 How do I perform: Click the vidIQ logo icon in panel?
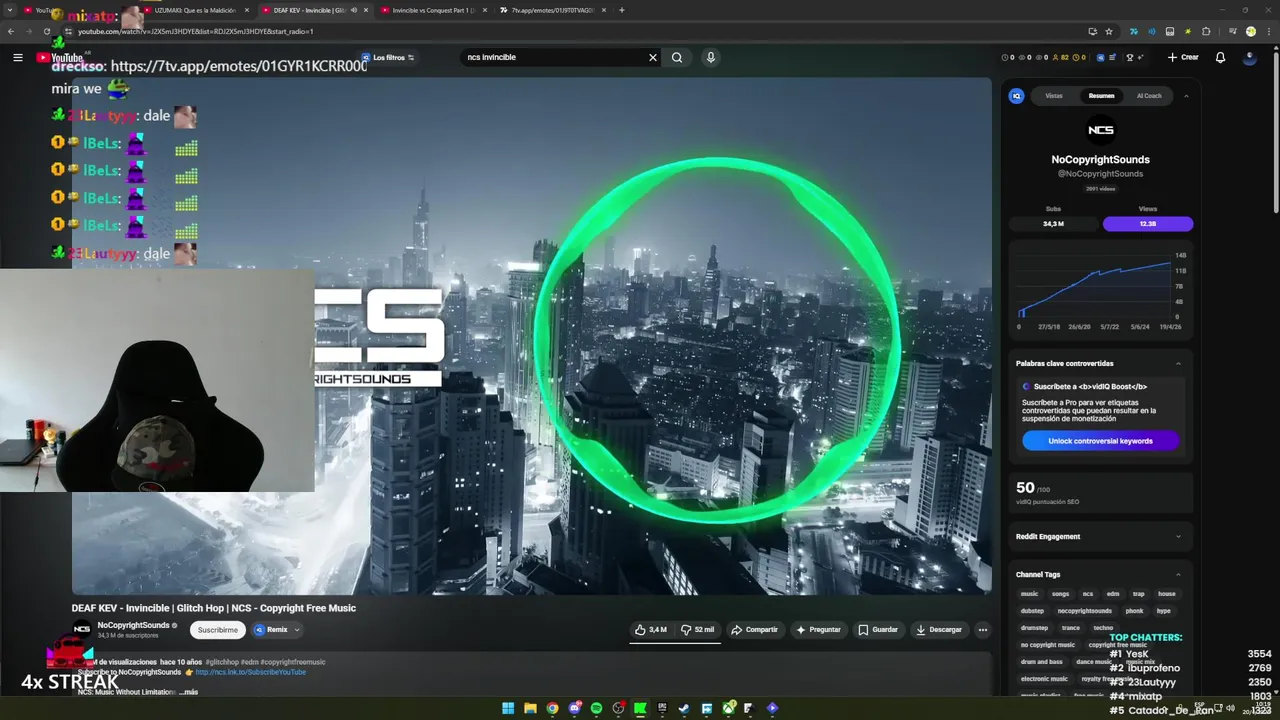click(1017, 96)
